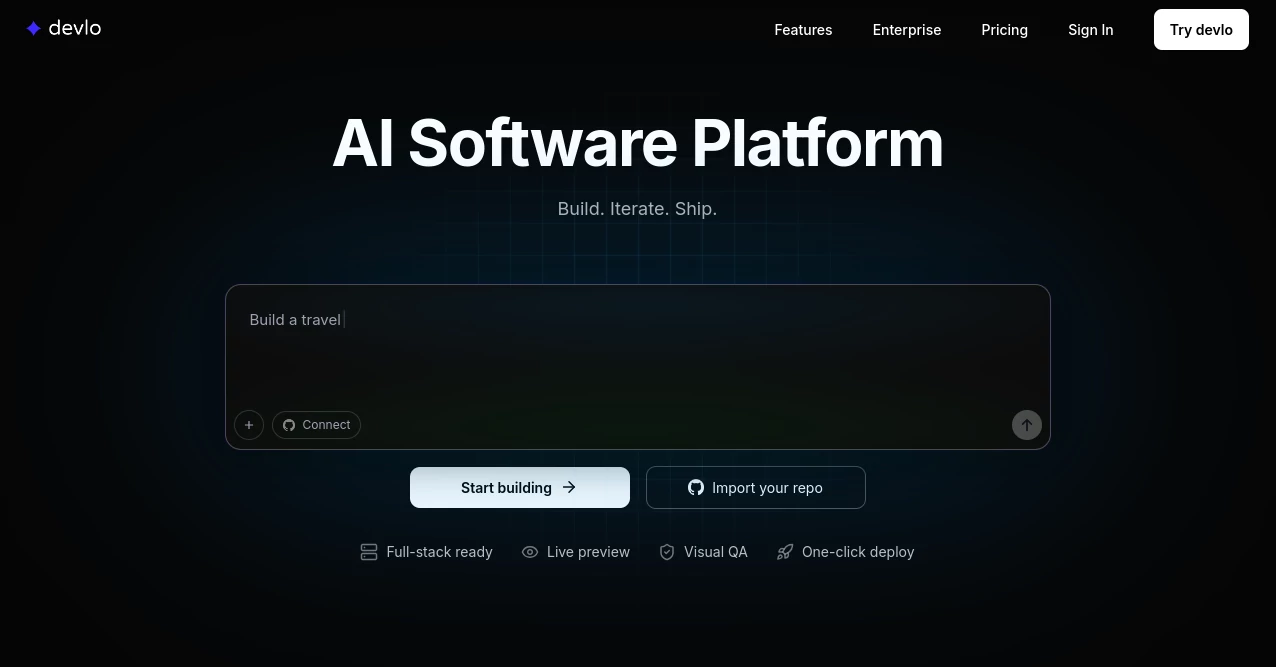Navigate to the Enterprise section
This screenshot has height=667, width=1276.
(x=906, y=30)
